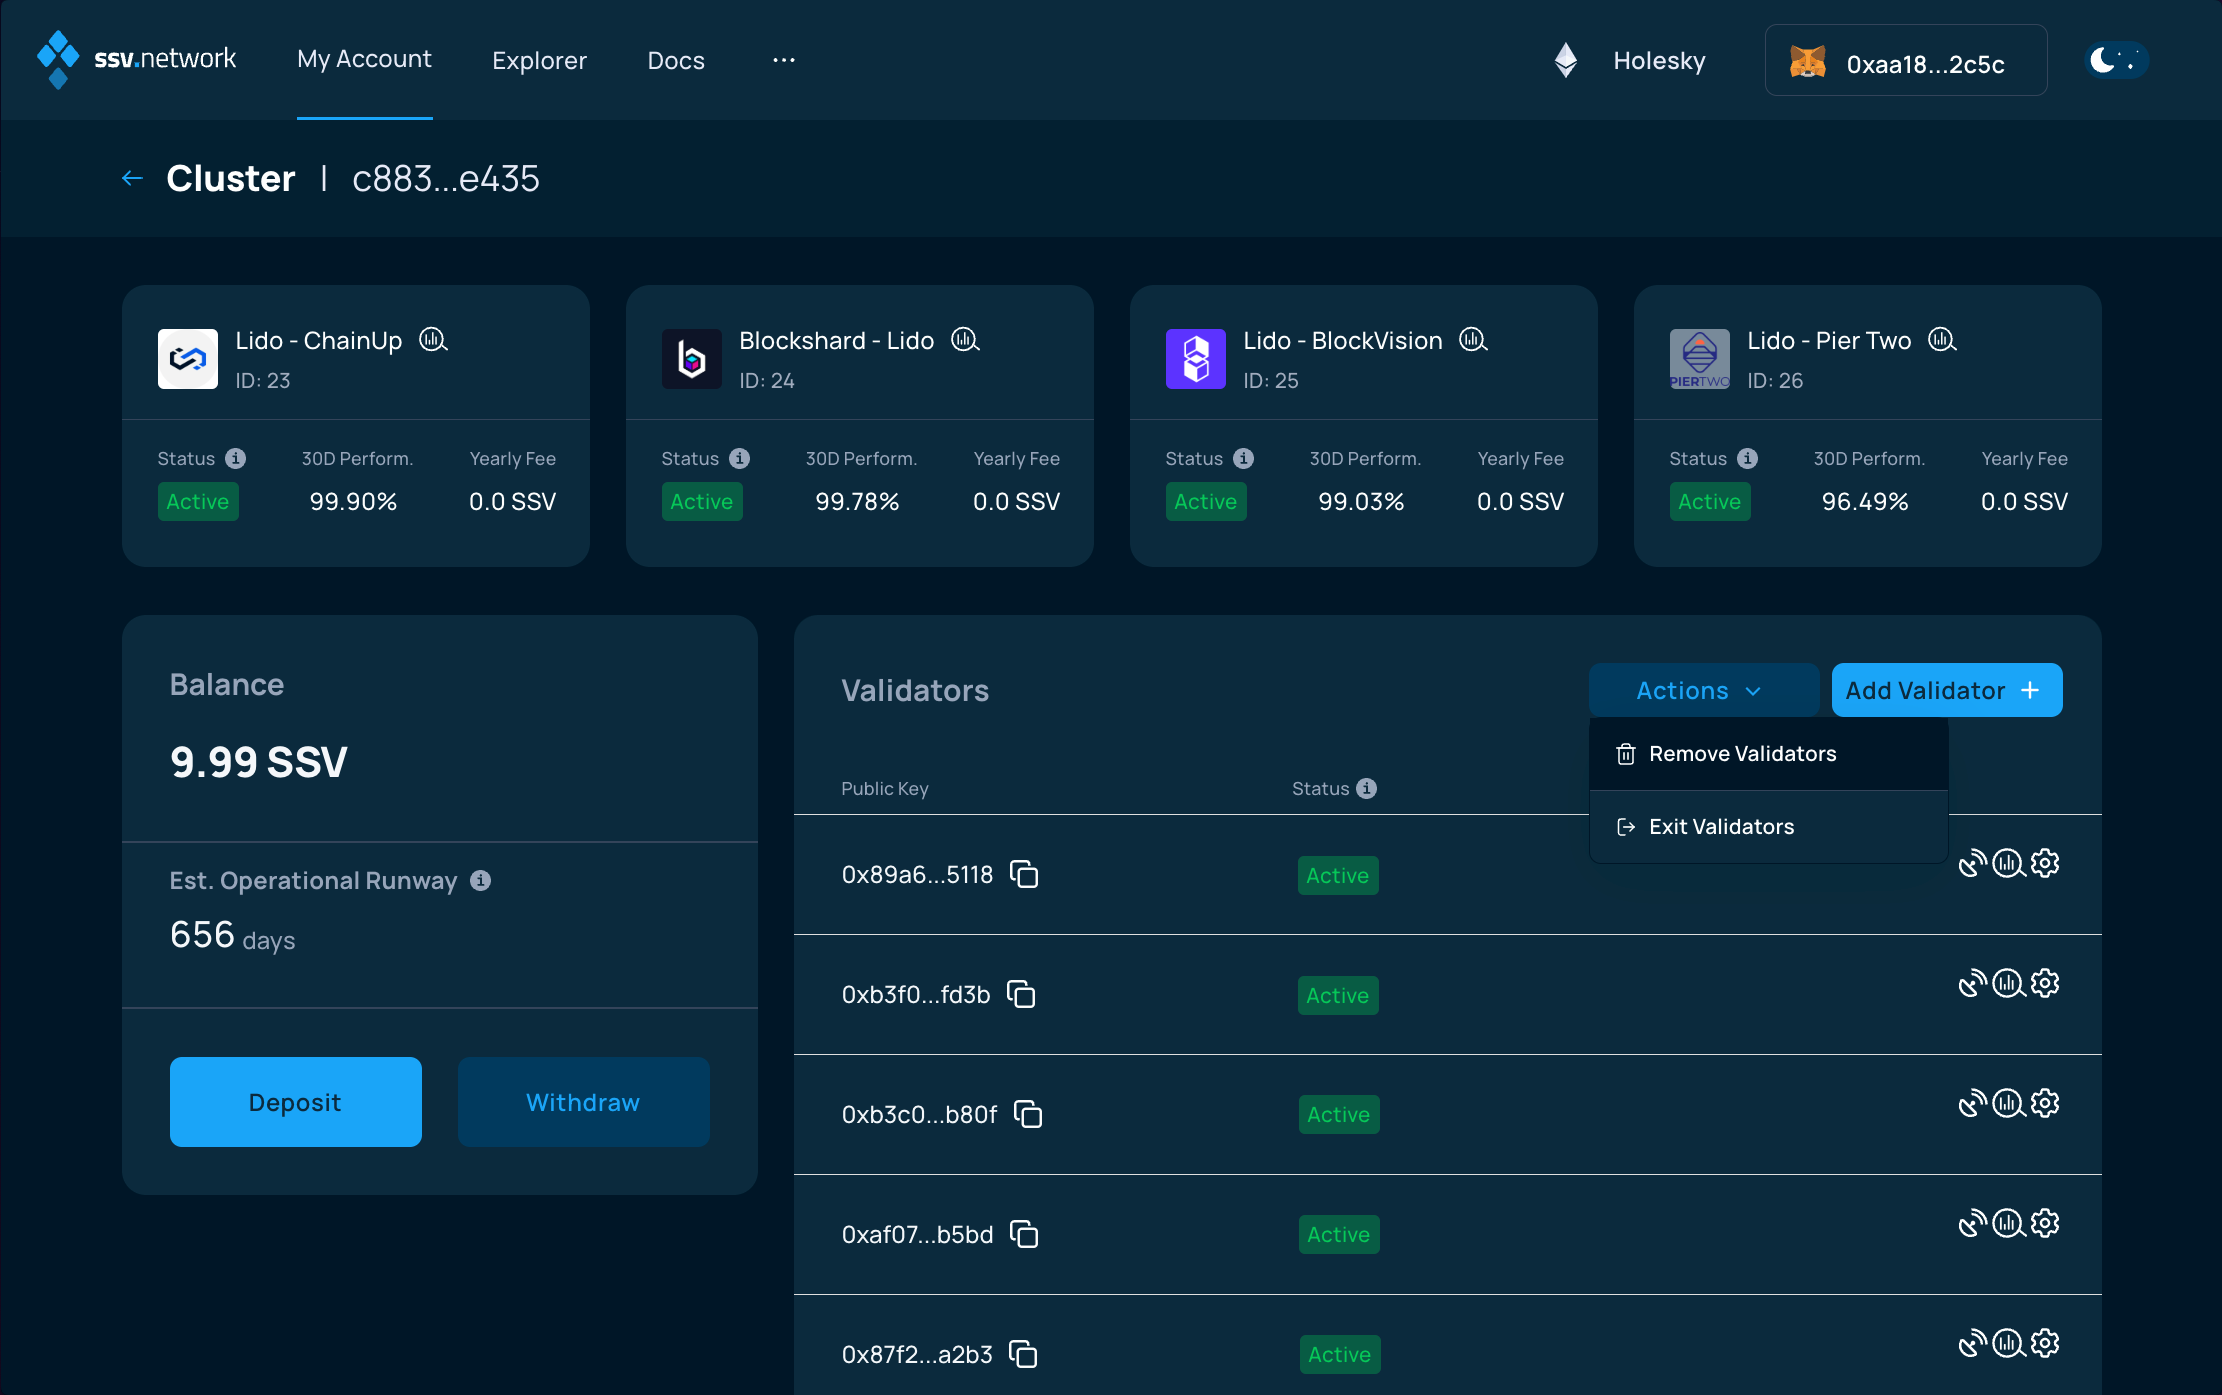Click the 96.49% performance value
Screen dimensions: 2222x1395
[x=1865, y=501]
